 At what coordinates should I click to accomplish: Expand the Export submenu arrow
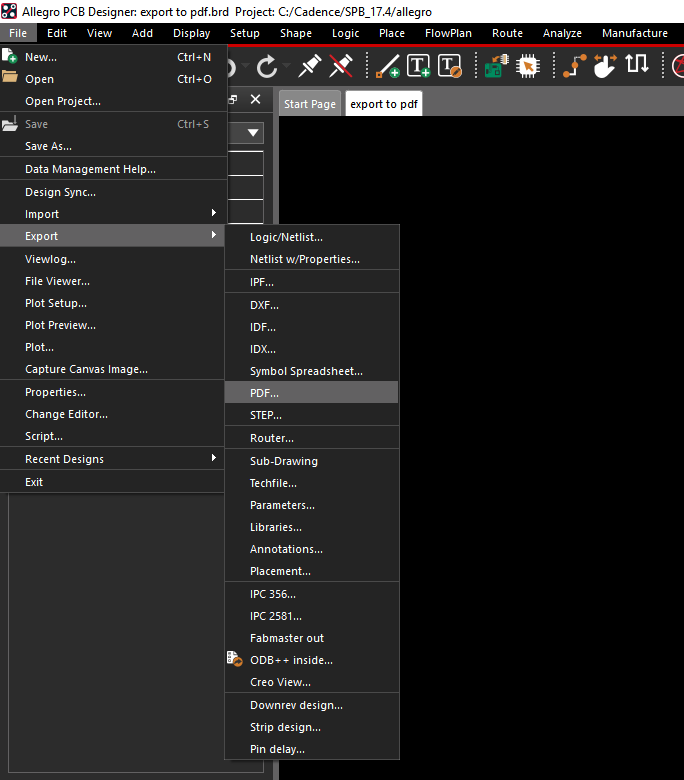click(x=213, y=234)
